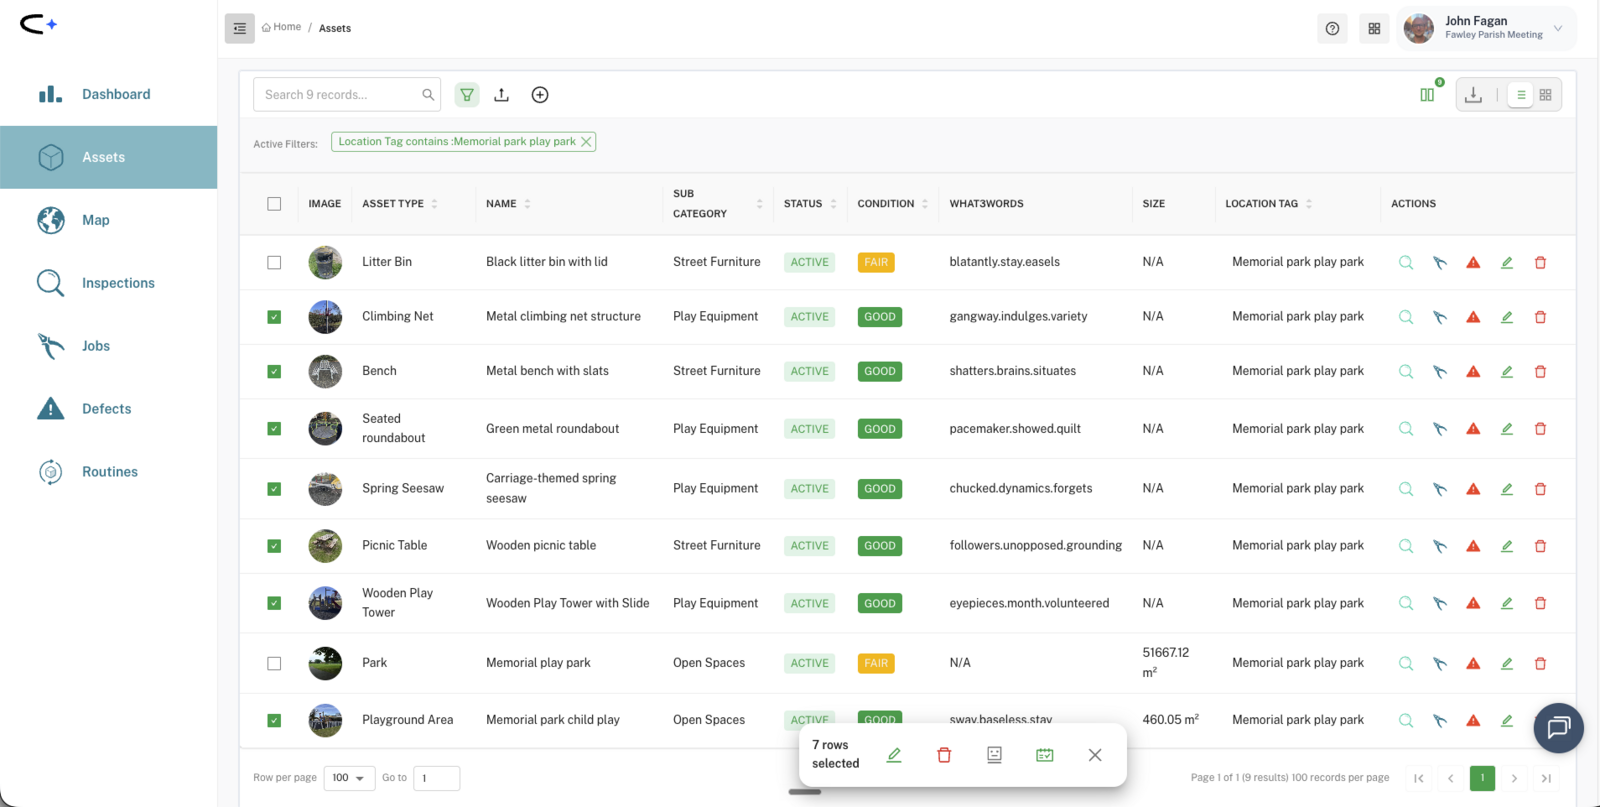Click the horizontal scrollbar handle at bottom
The image size is (1600, 807).
(805, 792)
